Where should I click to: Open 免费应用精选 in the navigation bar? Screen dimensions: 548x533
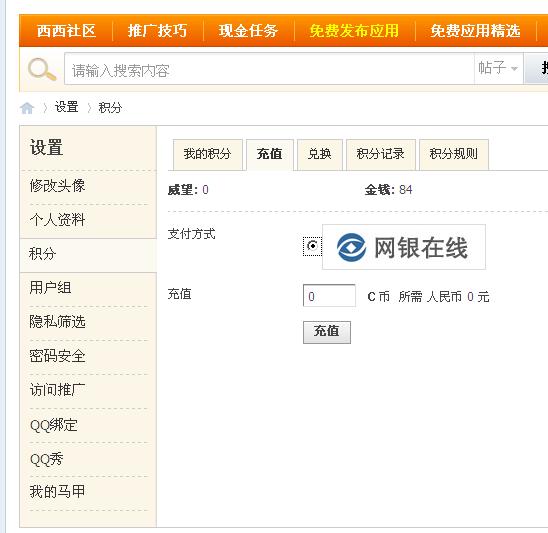476,31
